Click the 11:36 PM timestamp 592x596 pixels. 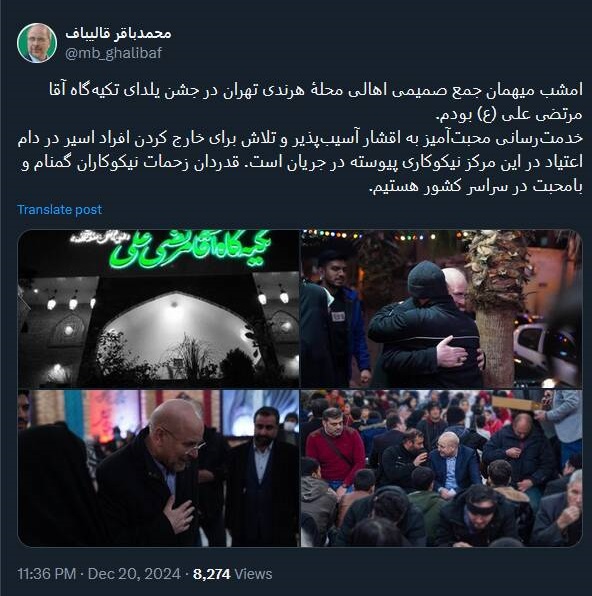pos(46,574)
